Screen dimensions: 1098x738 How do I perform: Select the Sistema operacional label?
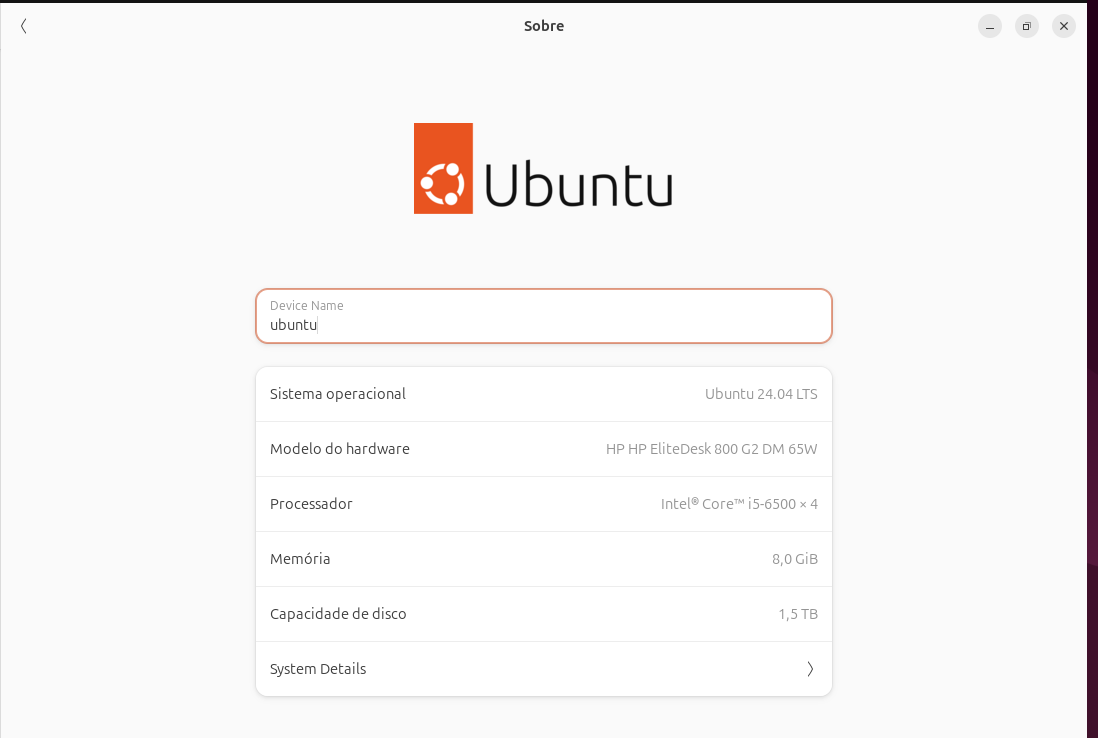tap(338, 394)
